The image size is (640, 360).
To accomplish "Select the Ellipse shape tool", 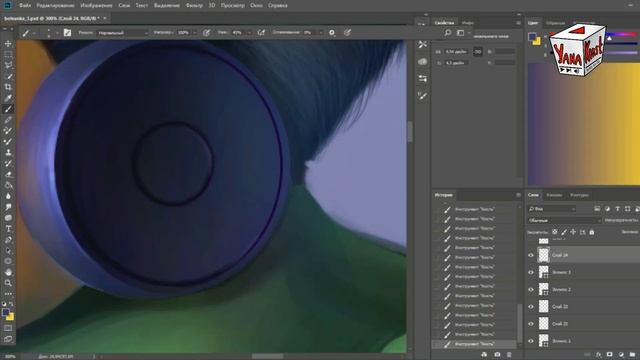I will [8, 261].
